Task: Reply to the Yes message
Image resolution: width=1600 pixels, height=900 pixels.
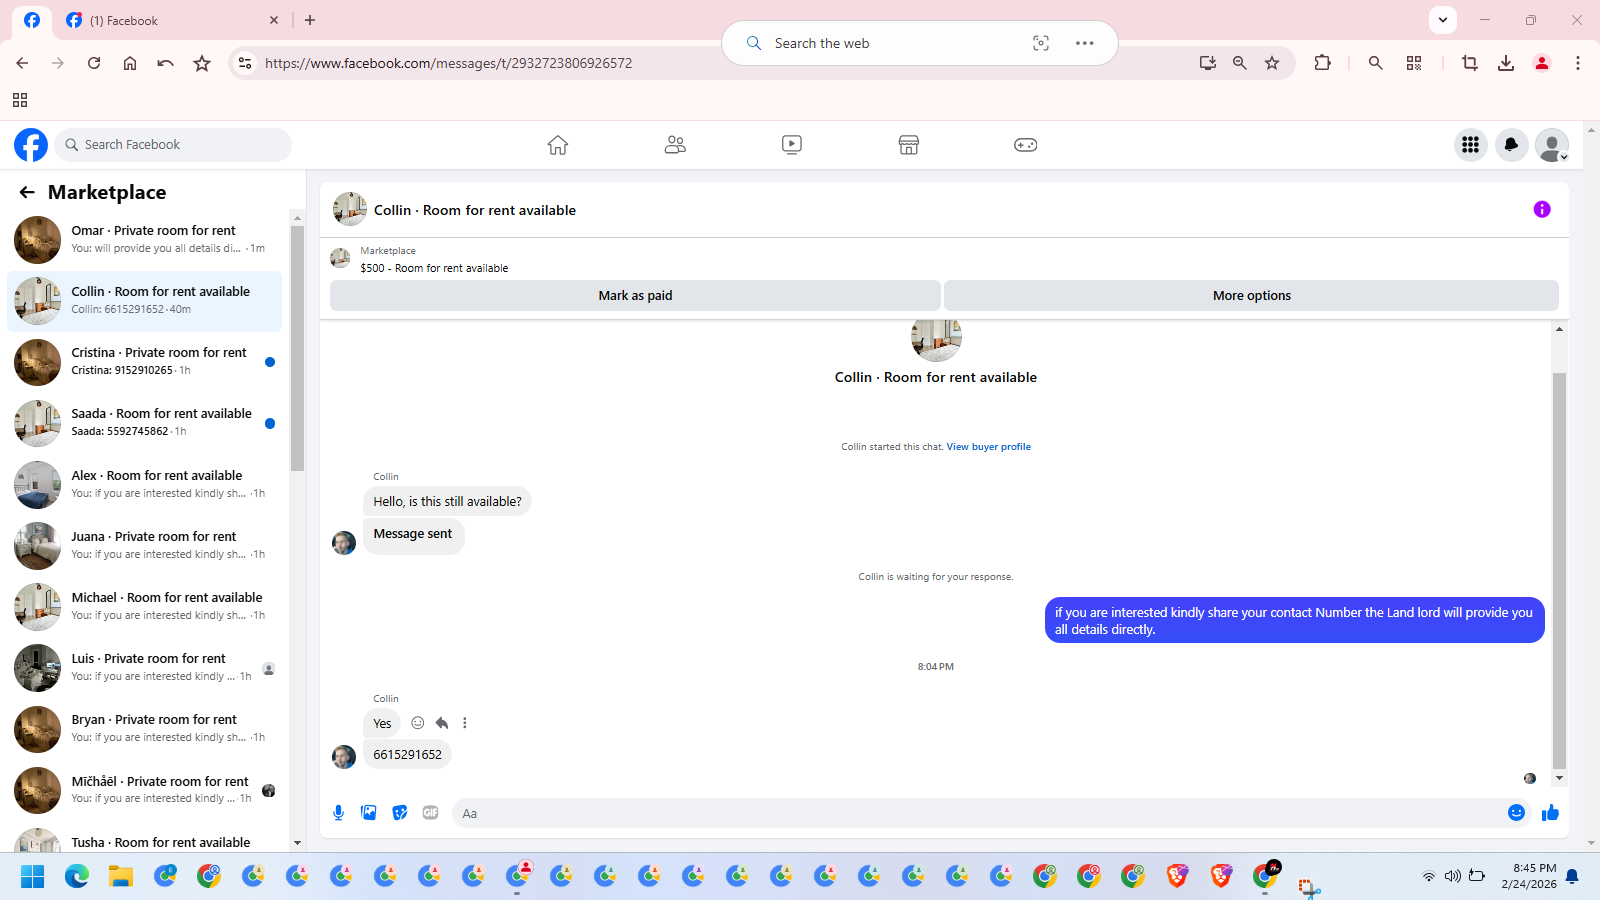Action: [442, 723]
